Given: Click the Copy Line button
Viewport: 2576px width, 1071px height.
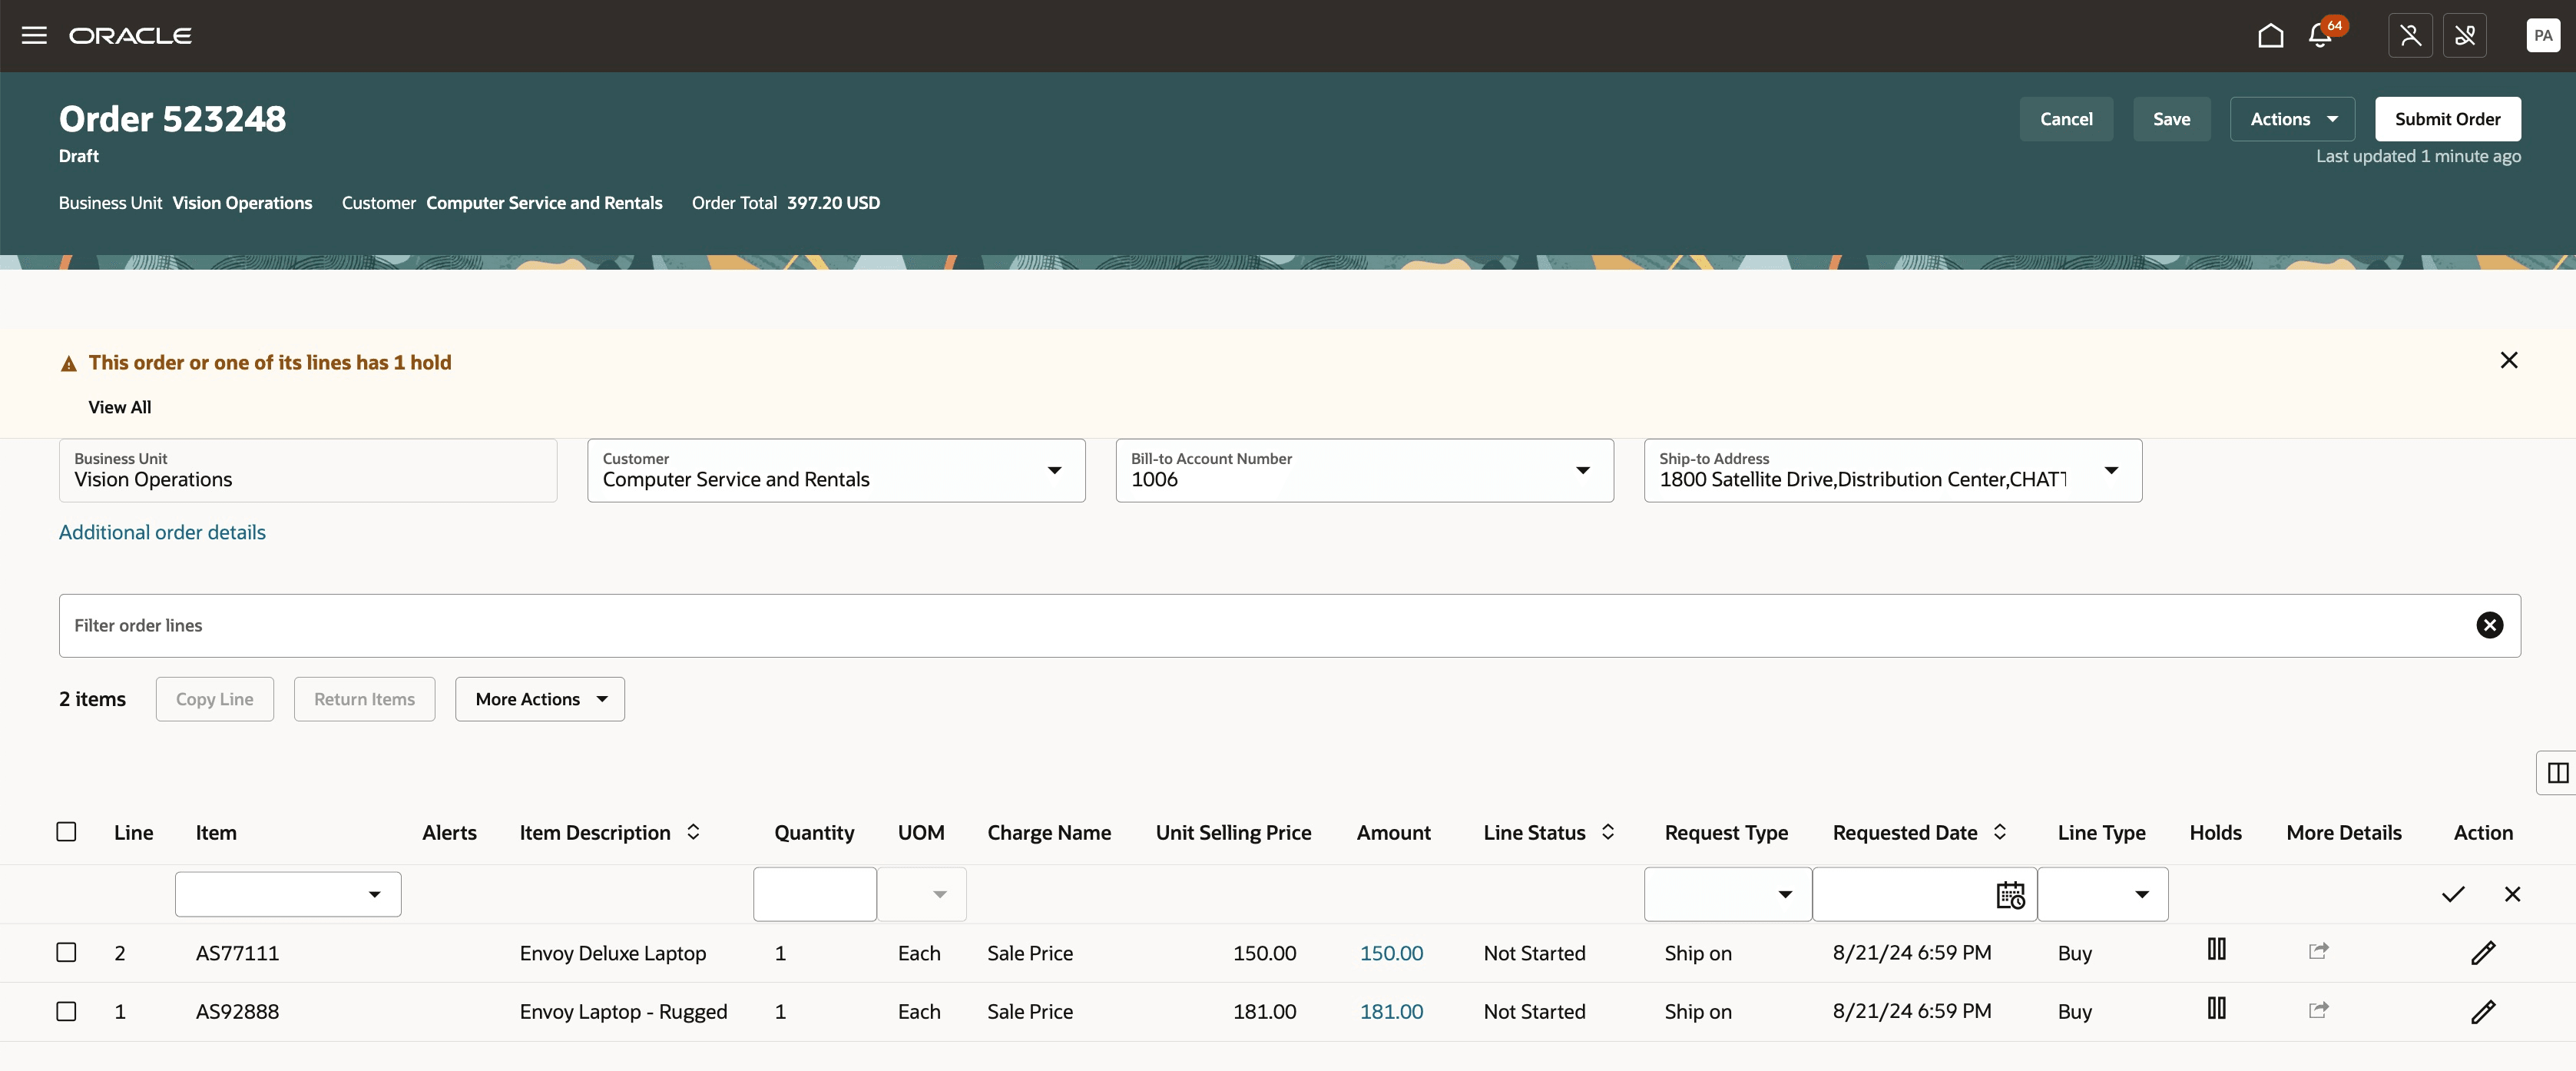Looking at the screenshot, I should 214,699.
